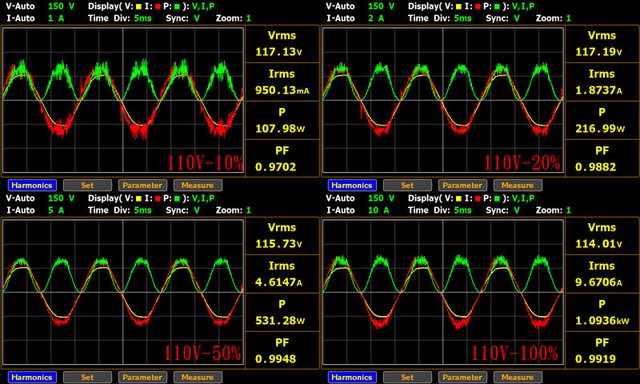
Task: Click the yellow V color swatch in 110V-10% header
Action: pos(138,7)
